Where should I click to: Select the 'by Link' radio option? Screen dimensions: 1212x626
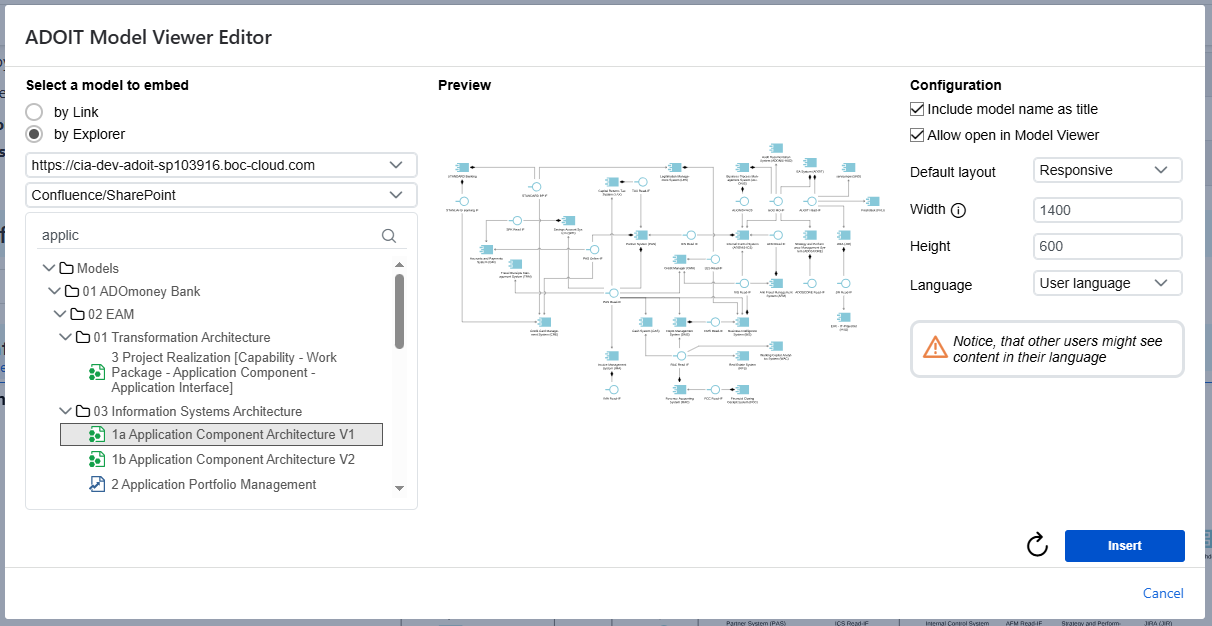coord(34,112)
